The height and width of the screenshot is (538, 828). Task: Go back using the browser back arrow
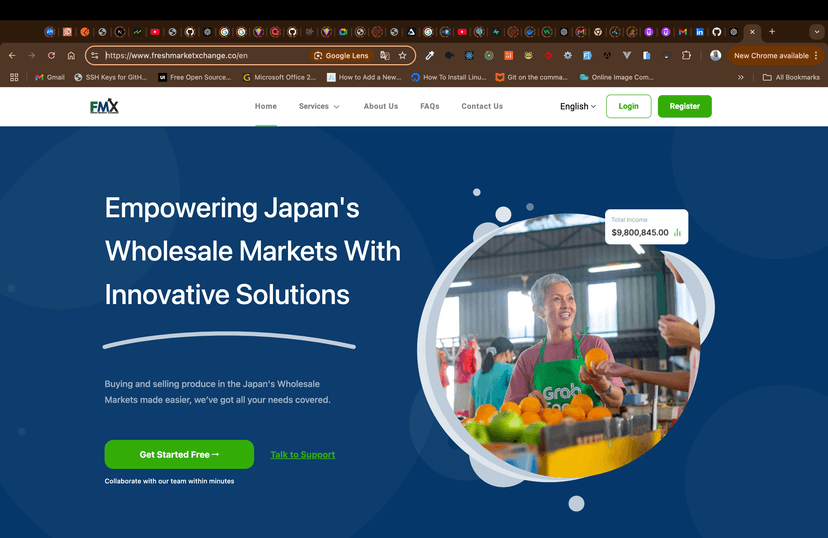[x=12, y=55]
